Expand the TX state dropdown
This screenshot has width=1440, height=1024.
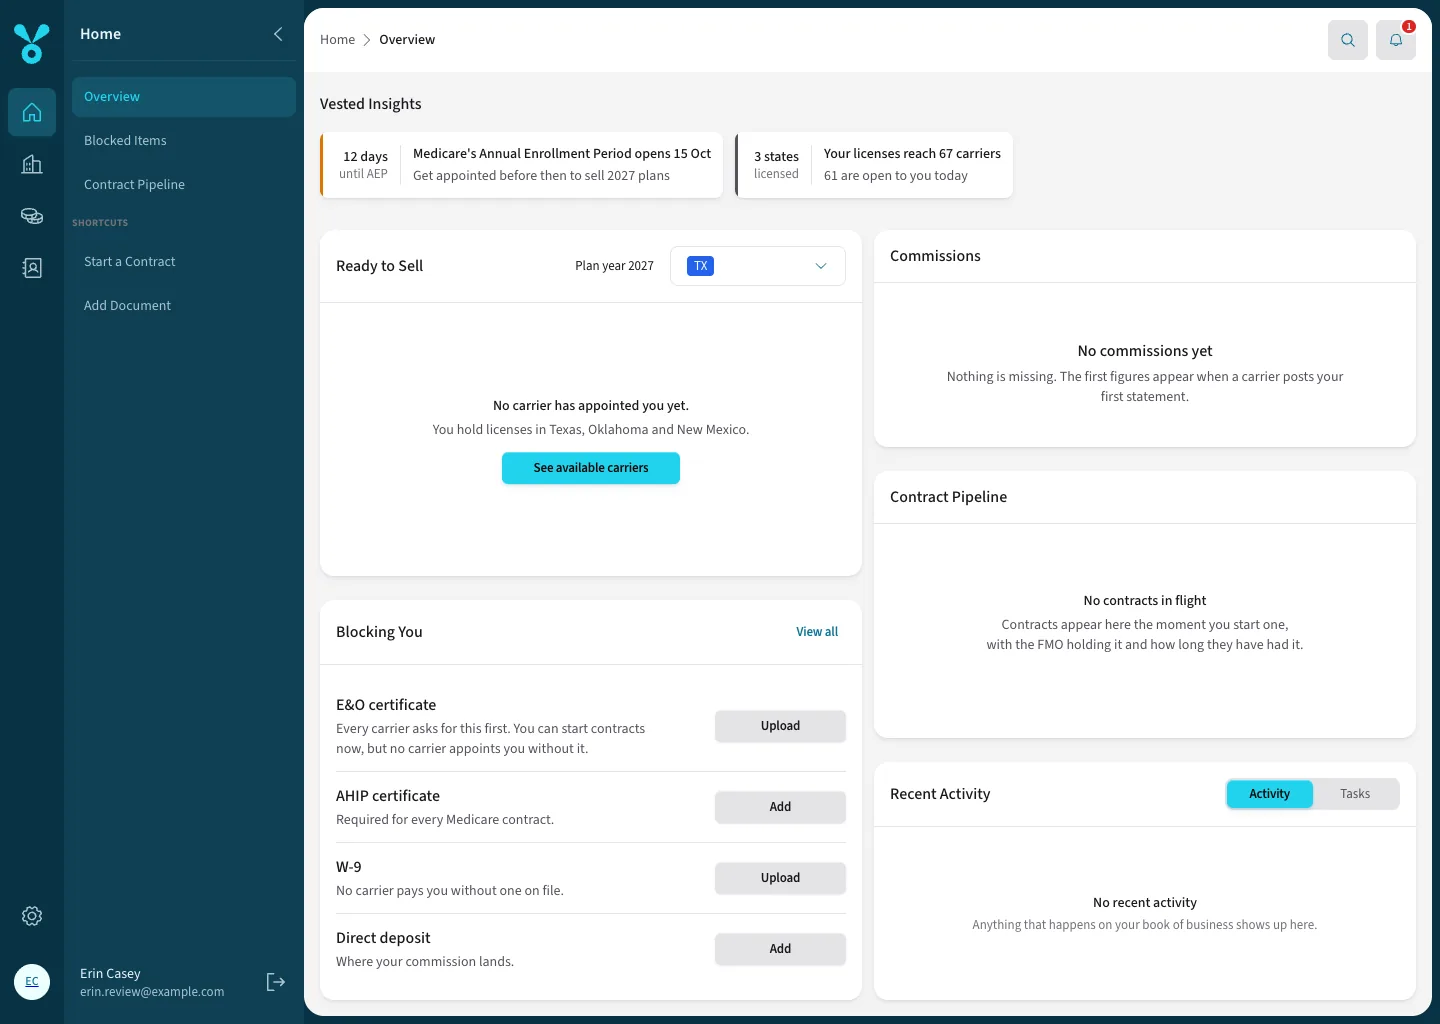click(758, 266)
